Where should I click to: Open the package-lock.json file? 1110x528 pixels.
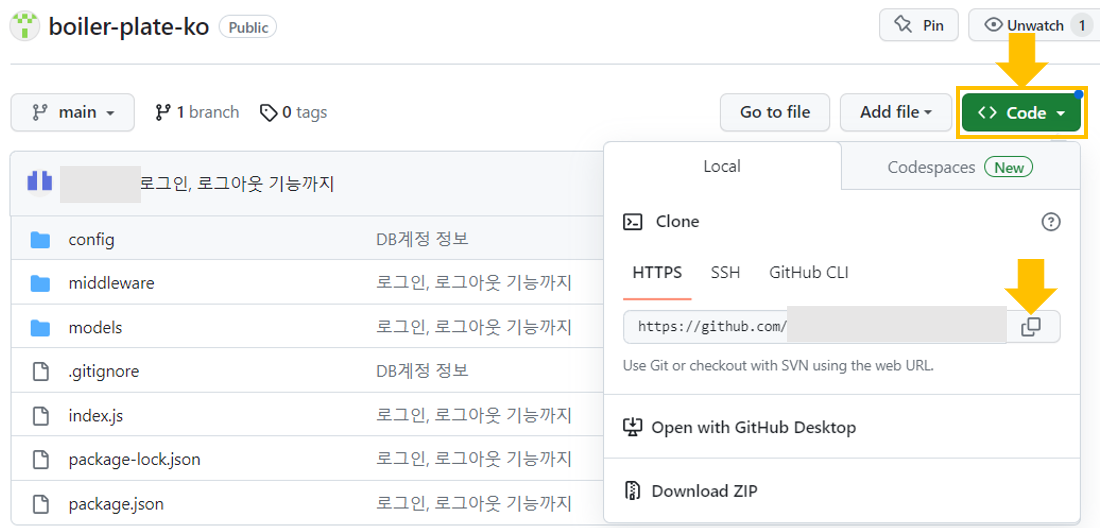135,459
